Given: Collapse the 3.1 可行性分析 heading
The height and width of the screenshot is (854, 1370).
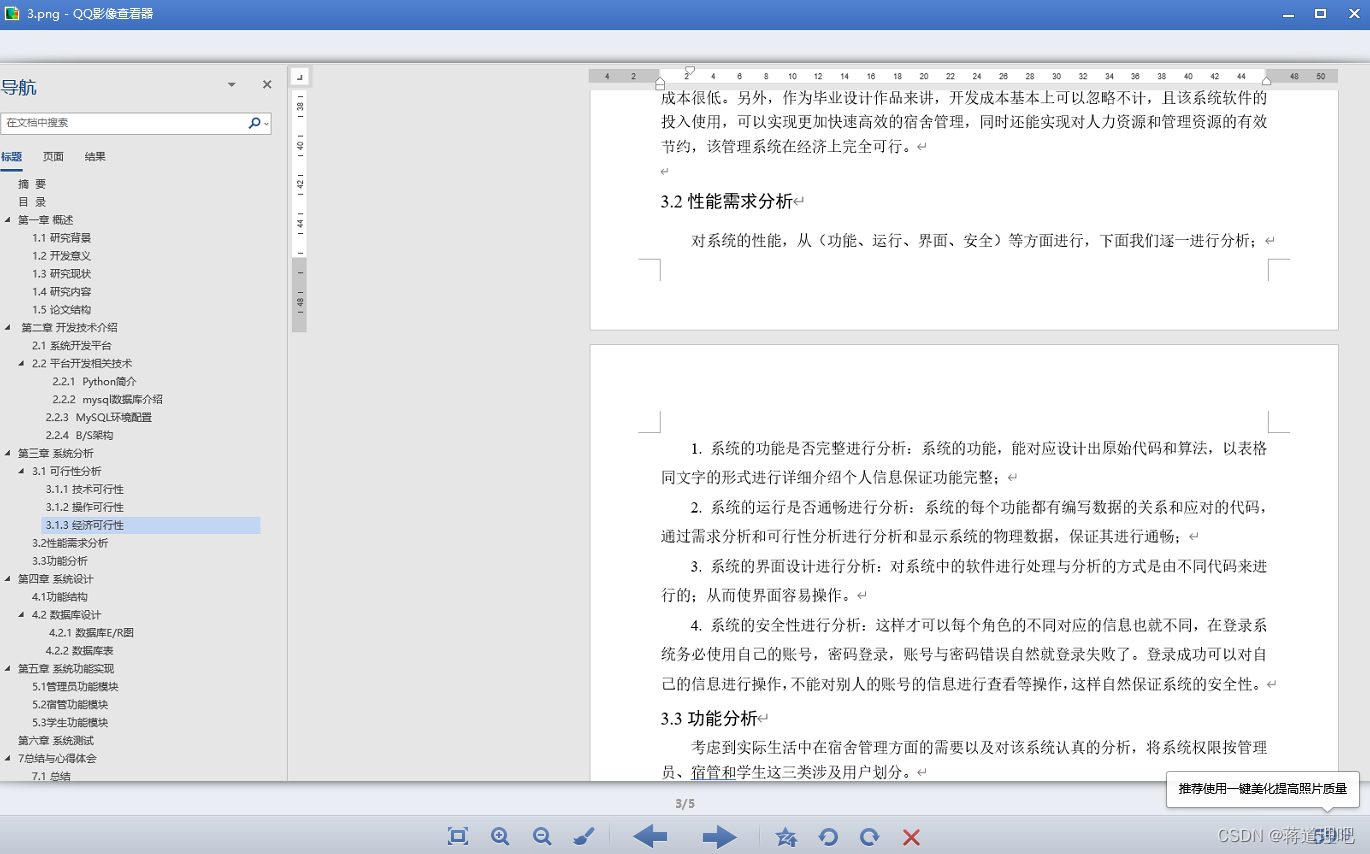Looking at the screenshot, I should point(22,472).
